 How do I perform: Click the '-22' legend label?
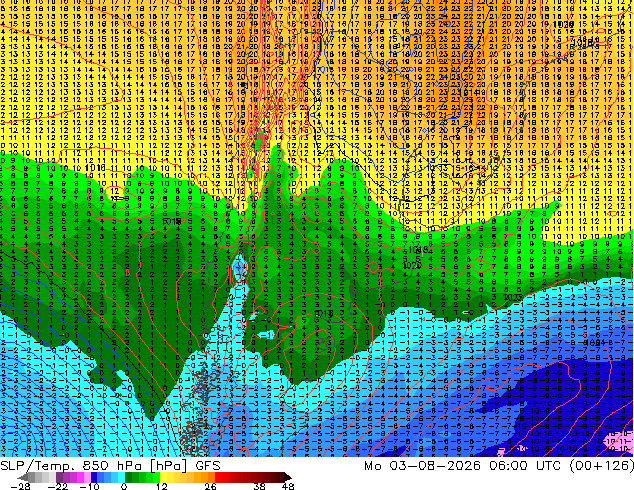coord(58,486)
